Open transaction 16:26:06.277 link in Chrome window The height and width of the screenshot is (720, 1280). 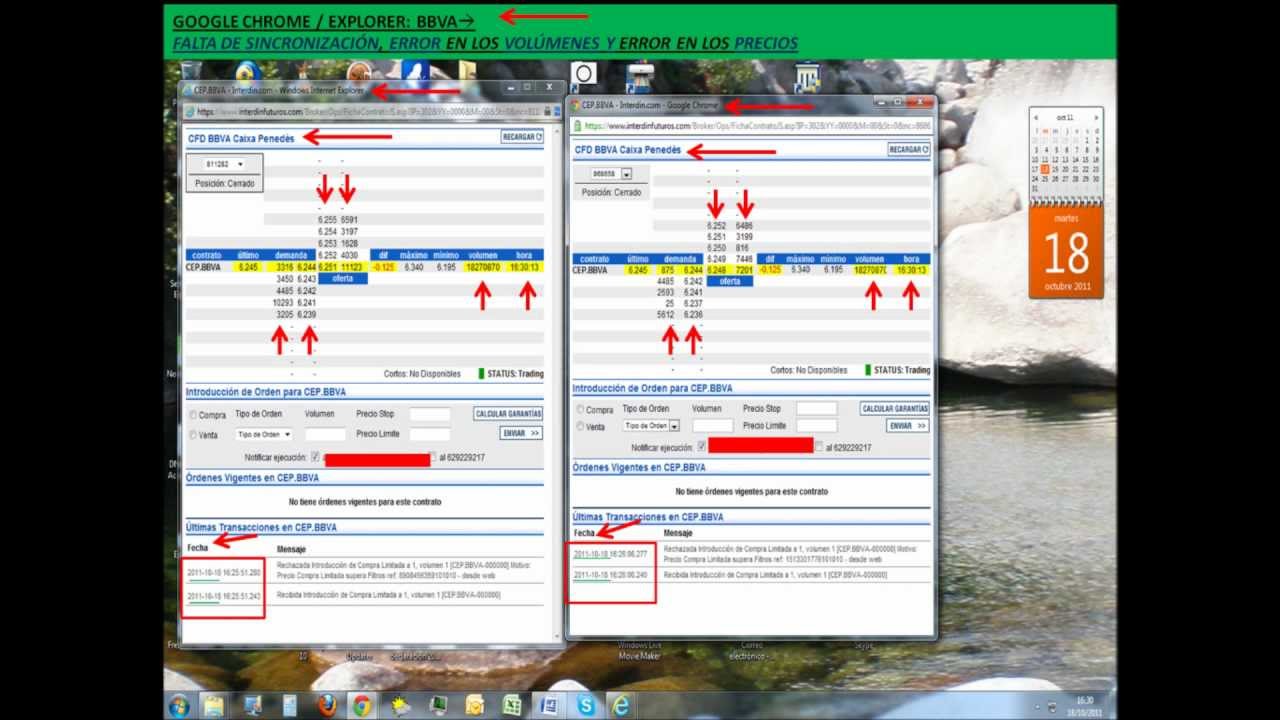click(x=610, y=554)
